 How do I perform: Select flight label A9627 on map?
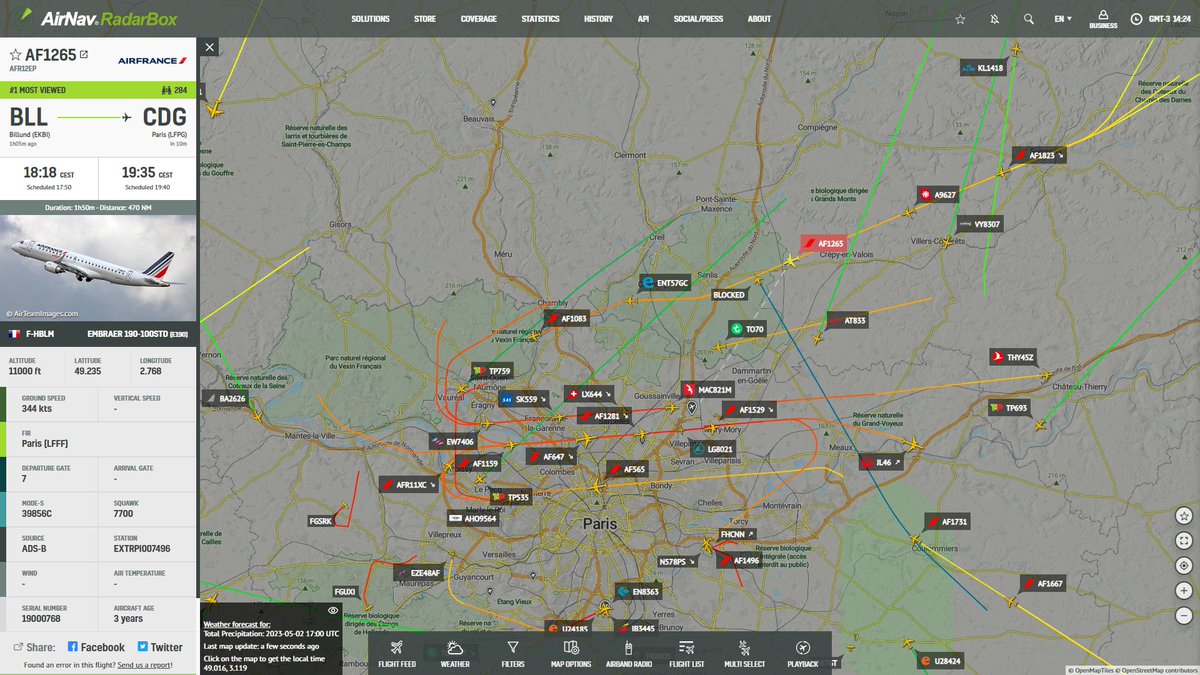938,194
